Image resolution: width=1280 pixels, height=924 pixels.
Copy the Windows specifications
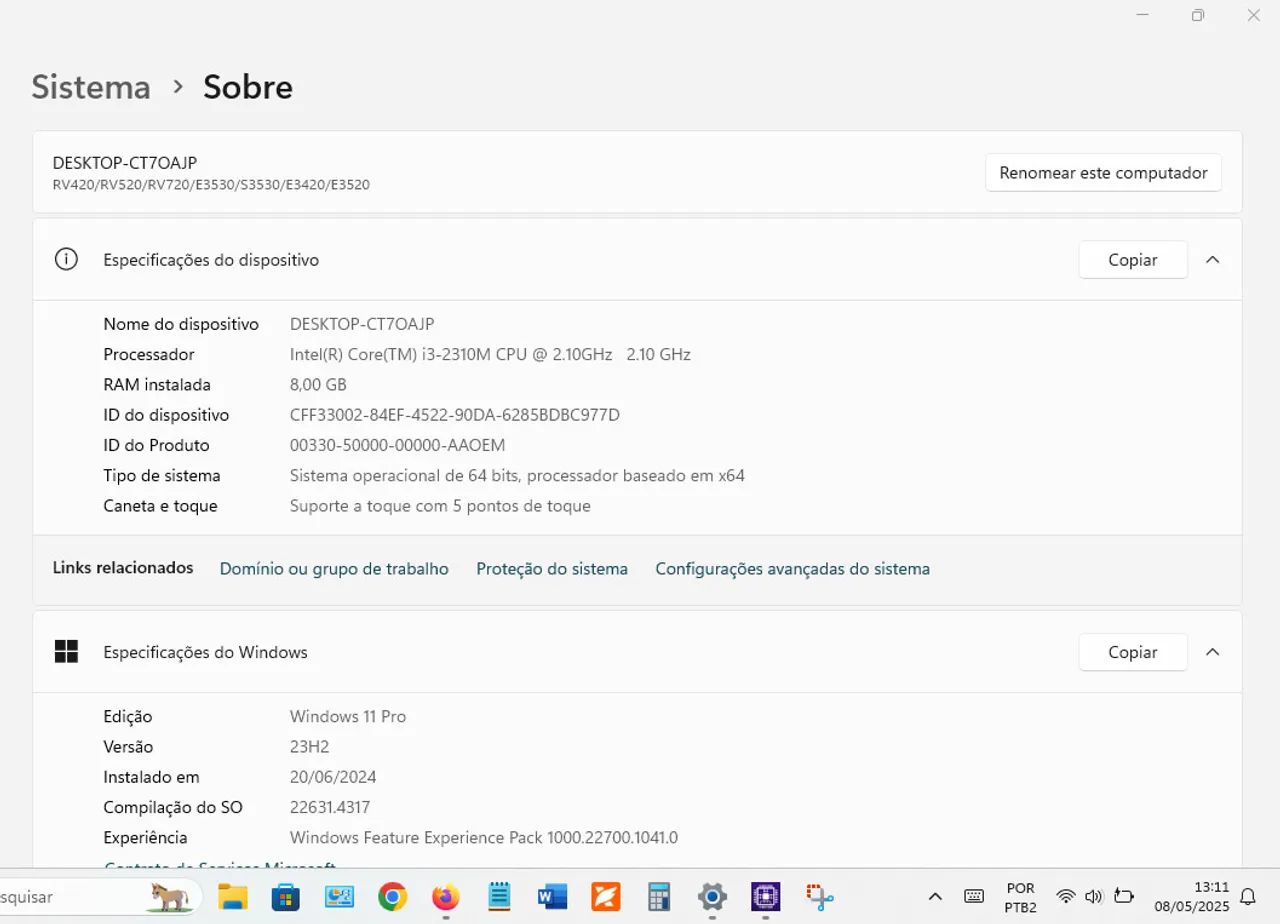pos(1133,652)
